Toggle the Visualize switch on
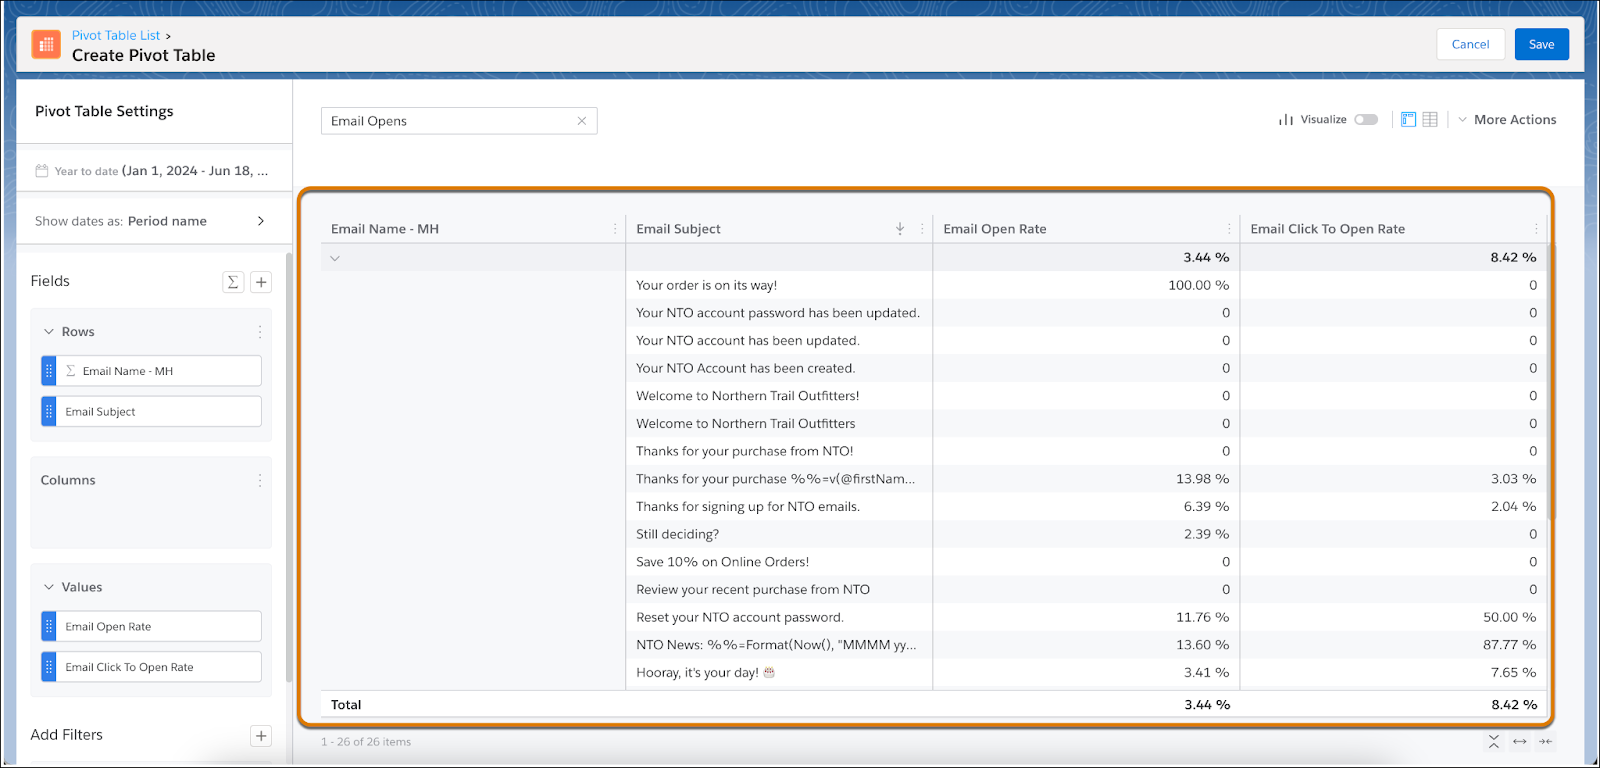 click(x=1366, y=119)
